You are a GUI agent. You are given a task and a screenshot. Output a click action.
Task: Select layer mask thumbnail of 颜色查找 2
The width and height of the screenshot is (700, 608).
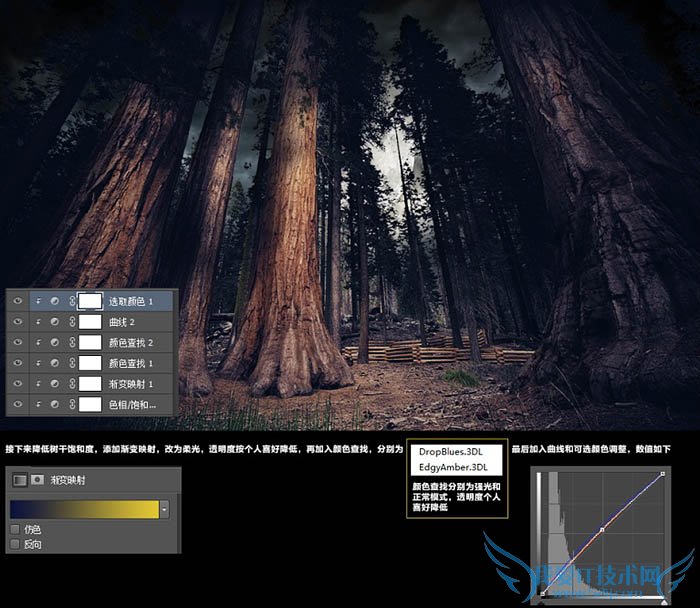pos(90,342)
